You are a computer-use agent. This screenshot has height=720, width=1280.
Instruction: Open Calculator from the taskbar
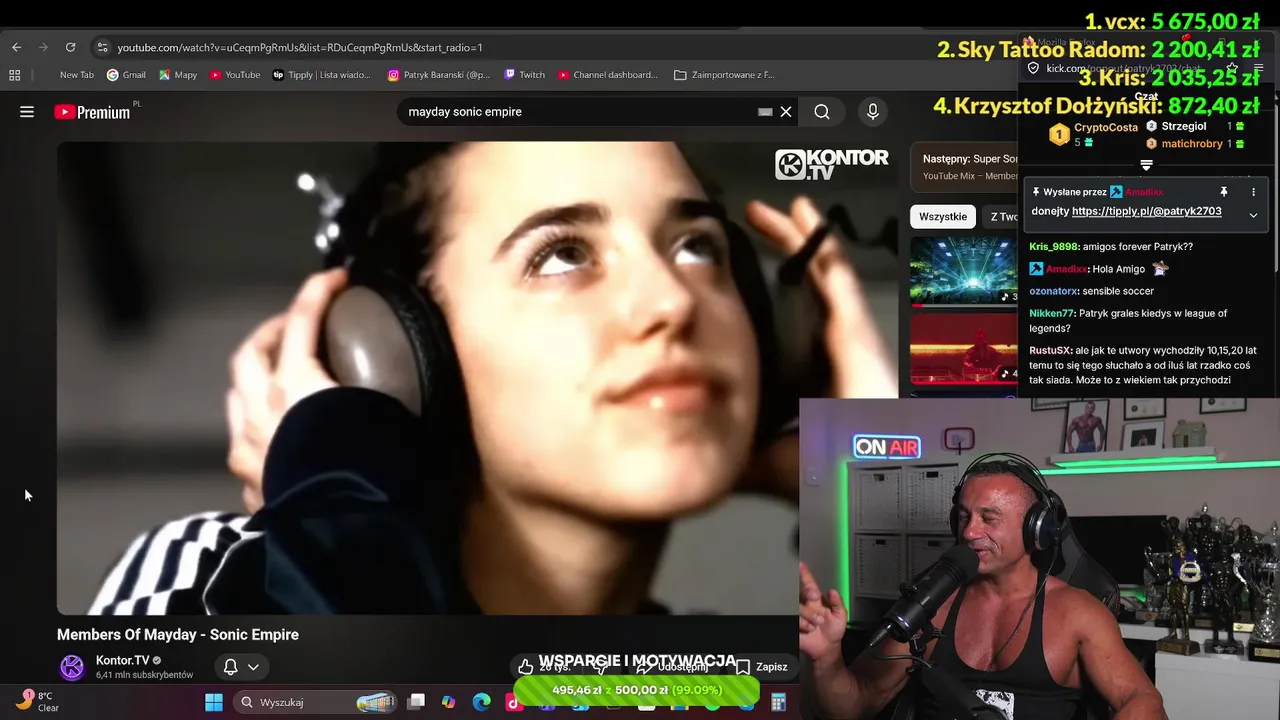click(x=778, y=702)
